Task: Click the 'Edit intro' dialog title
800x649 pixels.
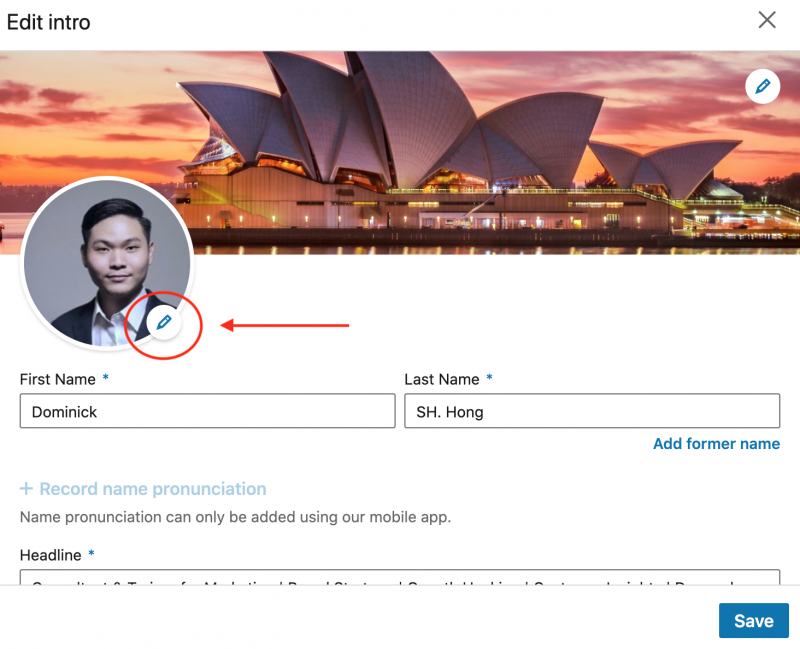Action: click(x=48, y=22)
